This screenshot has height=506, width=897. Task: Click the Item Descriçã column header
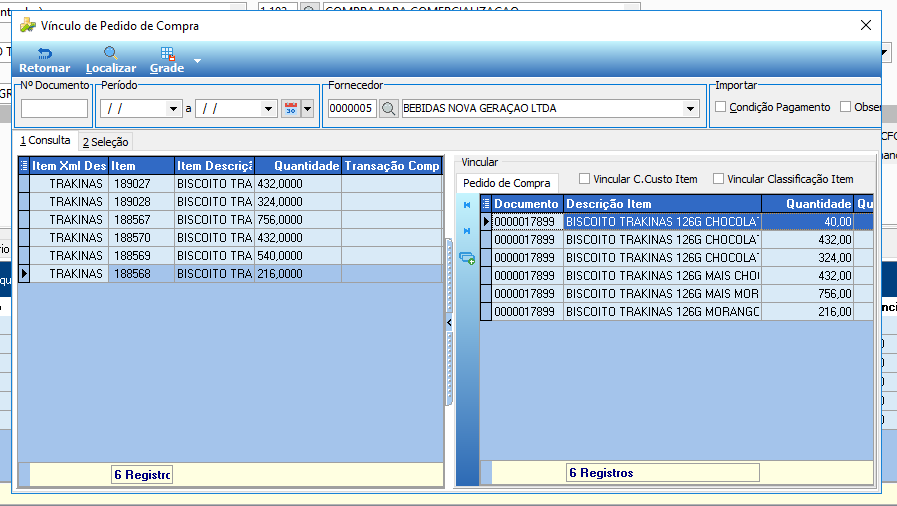tap(215, 166)
